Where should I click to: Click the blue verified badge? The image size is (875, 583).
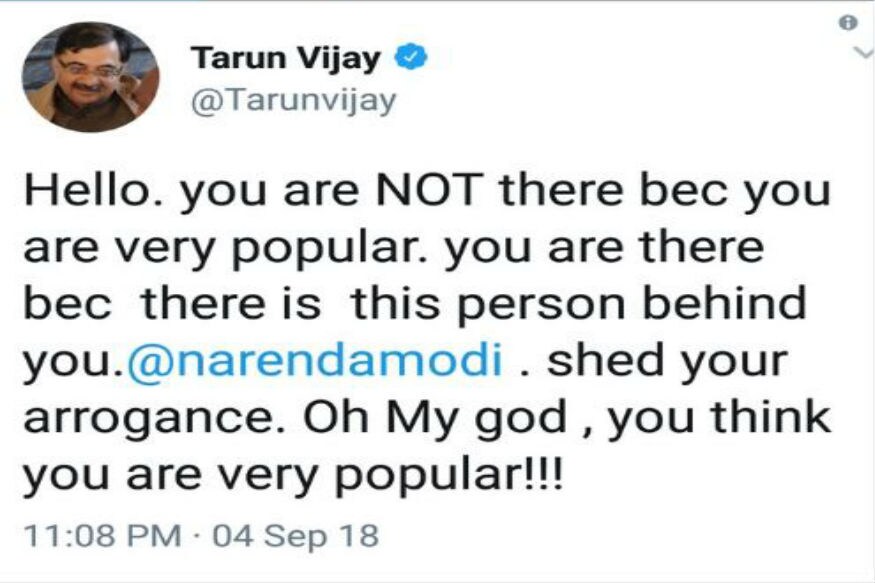[x=411, y=56]
